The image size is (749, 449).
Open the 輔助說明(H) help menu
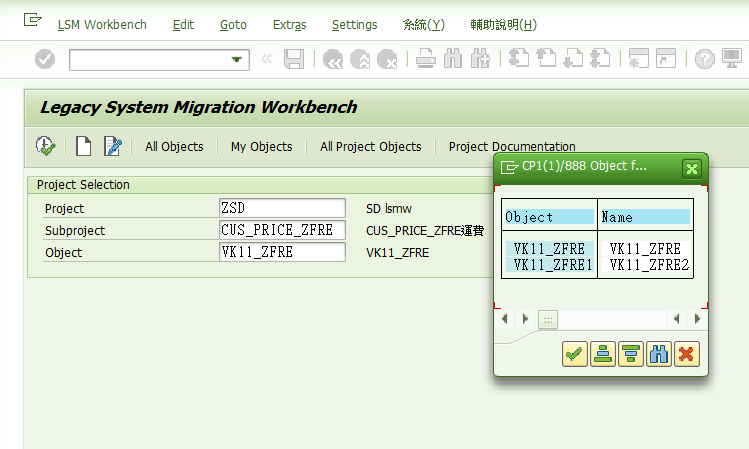pos(503,25)
